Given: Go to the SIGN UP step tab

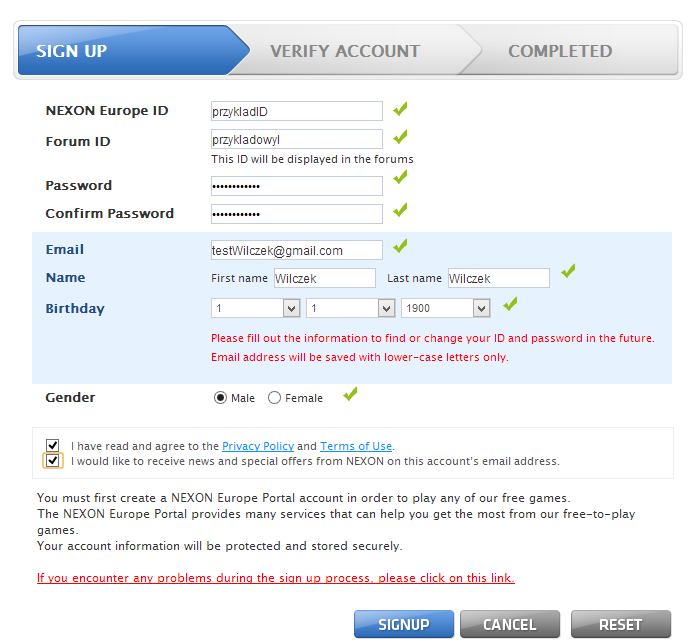Looking at the screenshot, I should [132, 50].
